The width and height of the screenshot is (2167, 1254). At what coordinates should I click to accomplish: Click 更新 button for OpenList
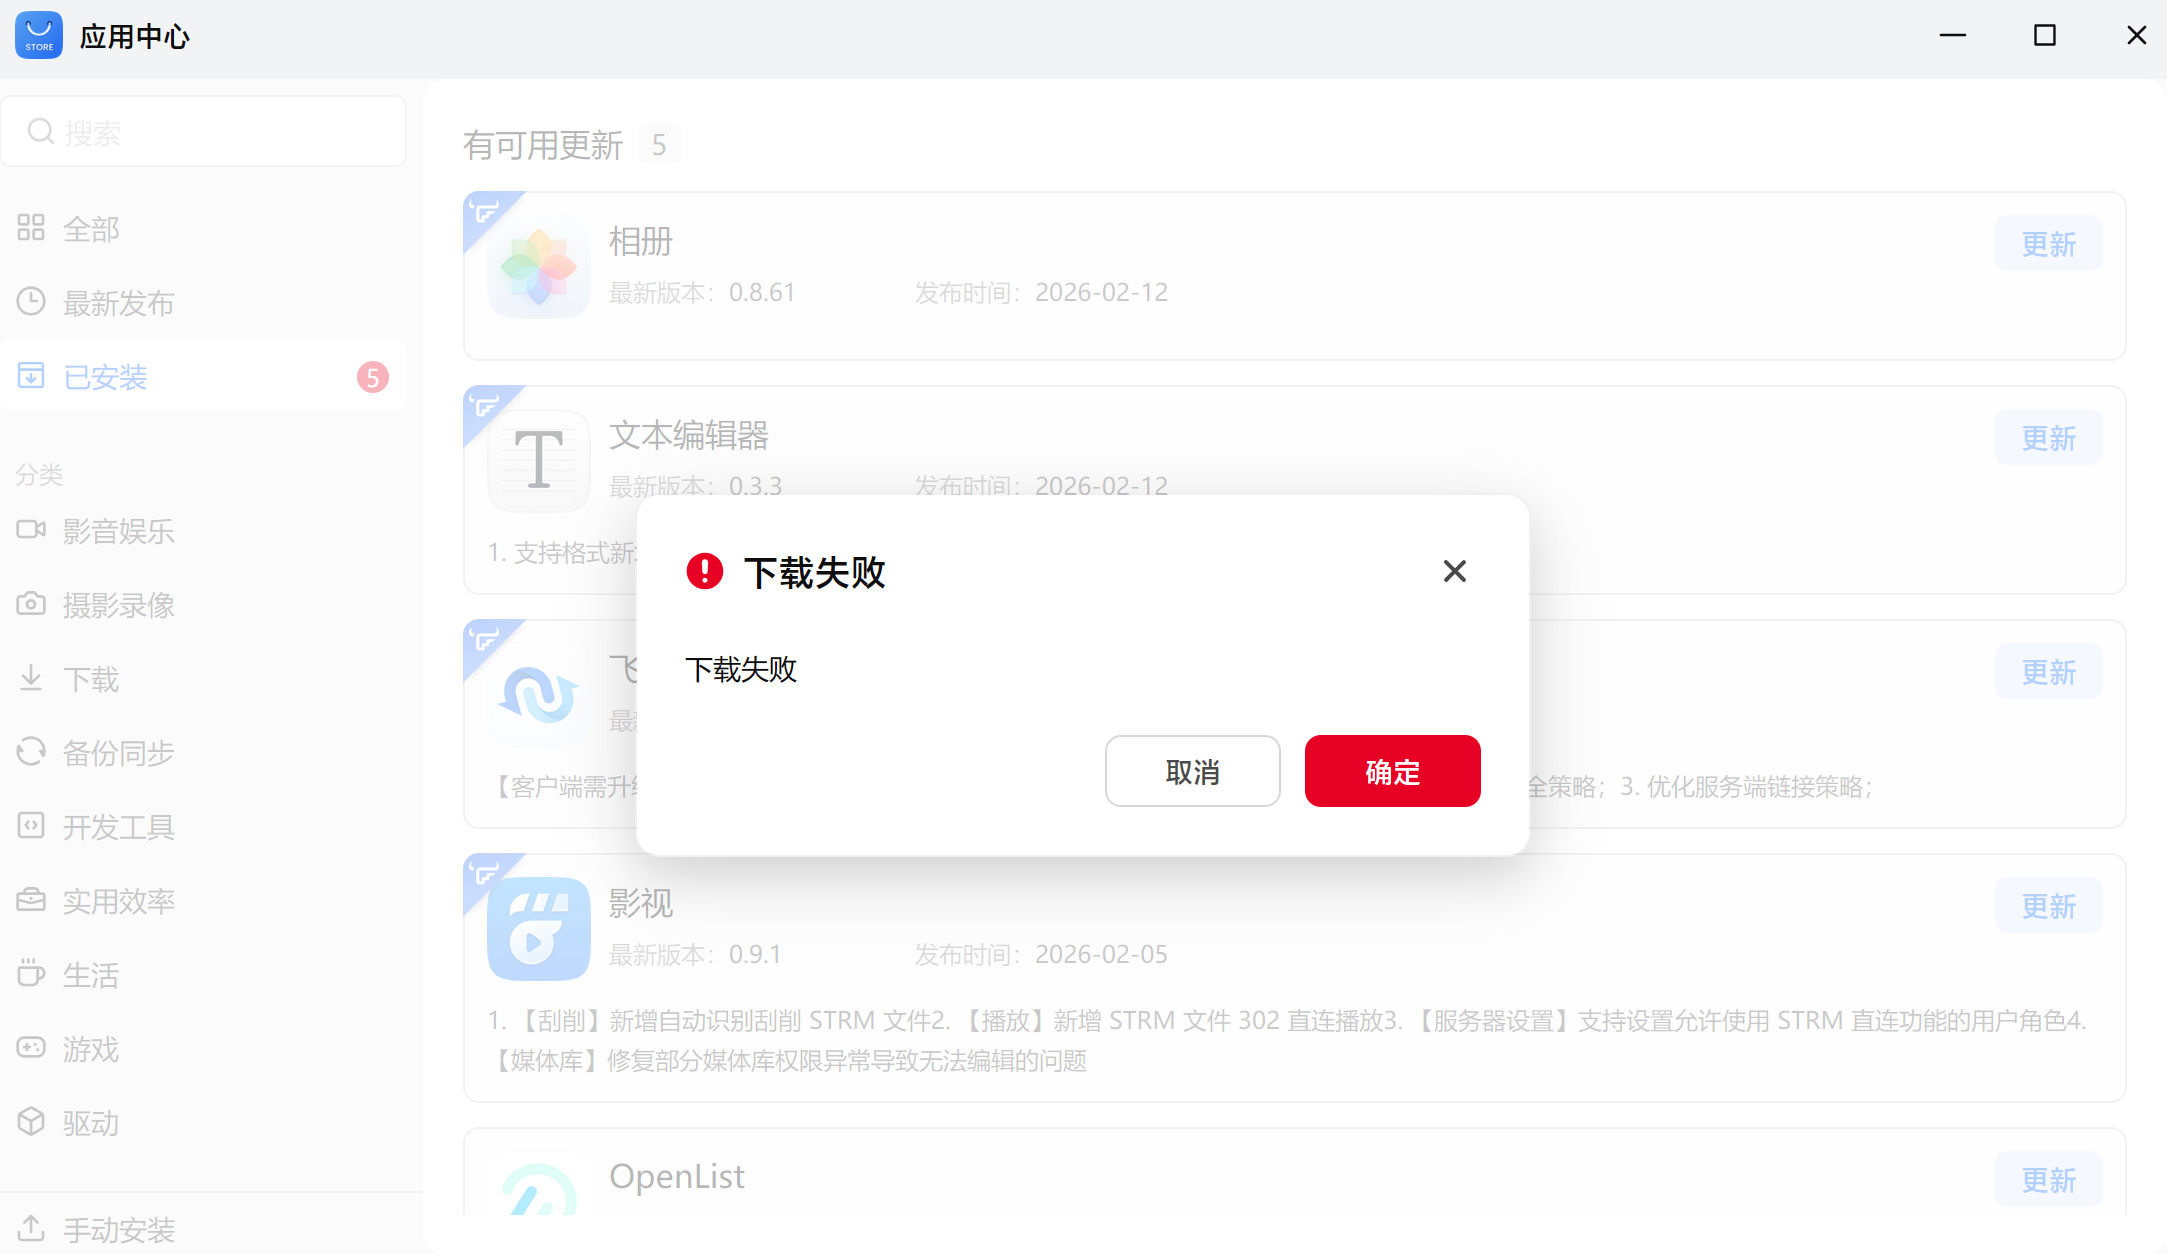click(2047, 1180)
